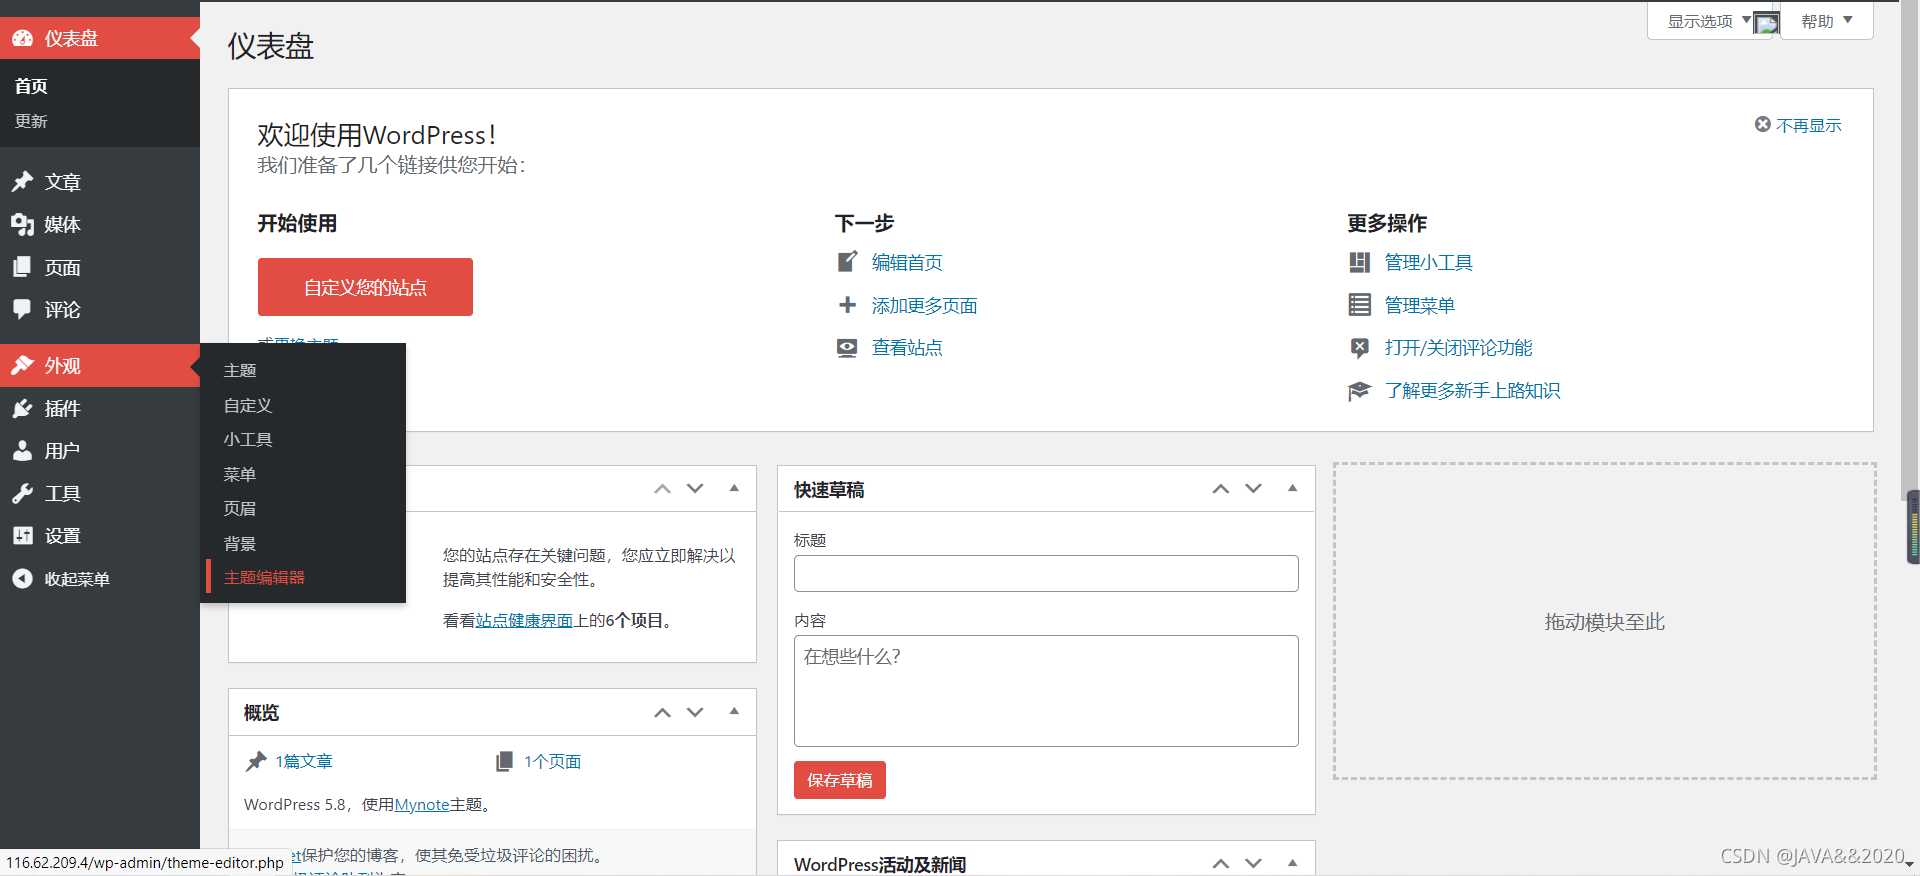
Task: Collapse the 快速草稿 panel
Action: click(1292, 488)
